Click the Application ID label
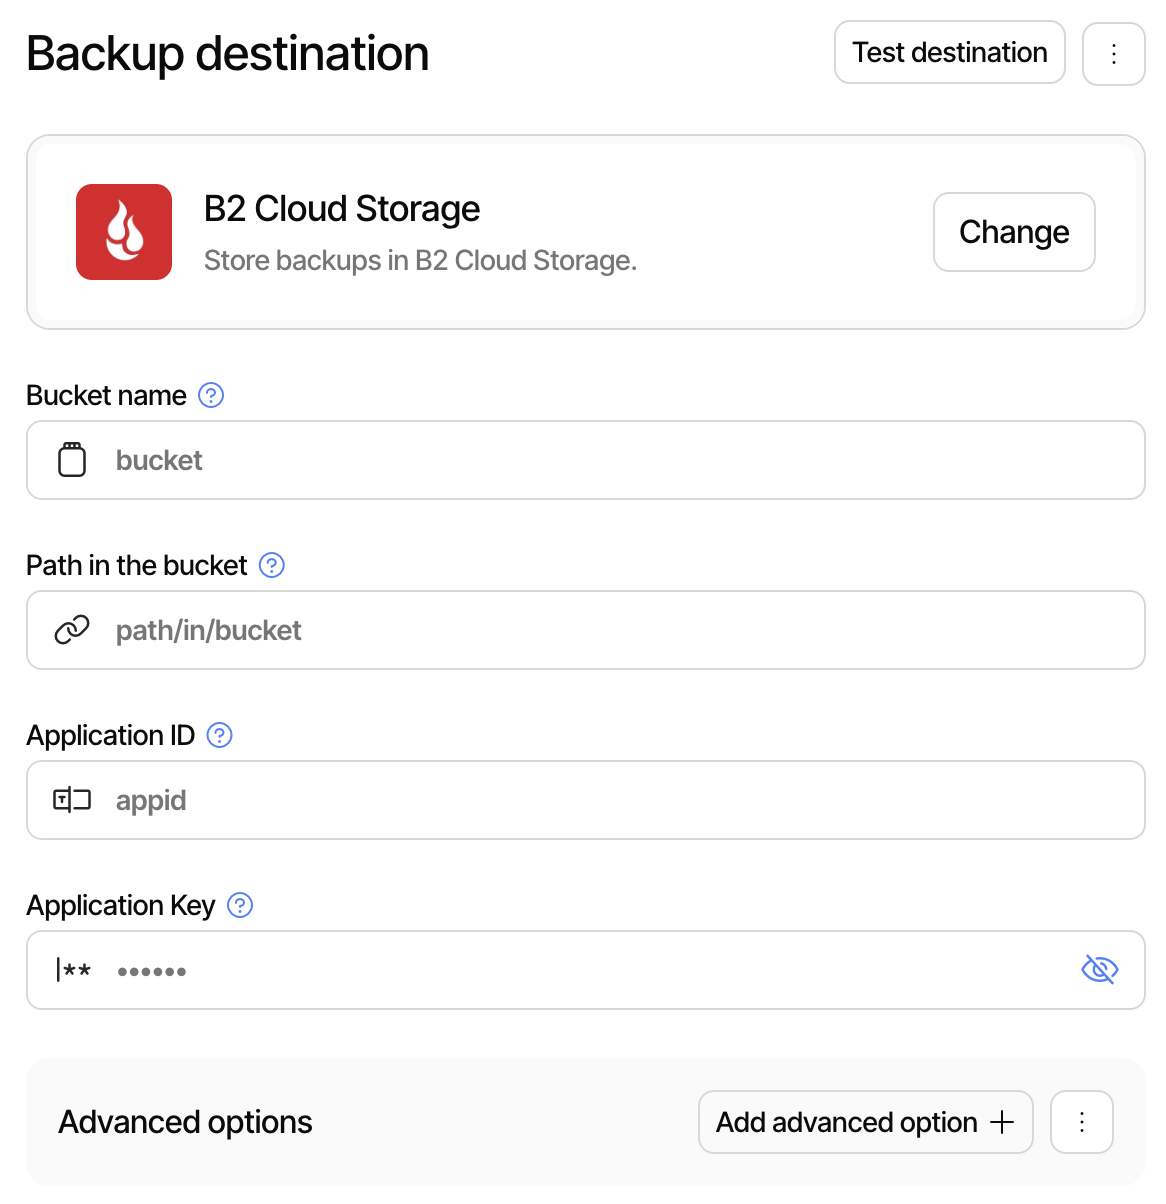This screenshot has height=1204, width=1166. click(111, 735)
